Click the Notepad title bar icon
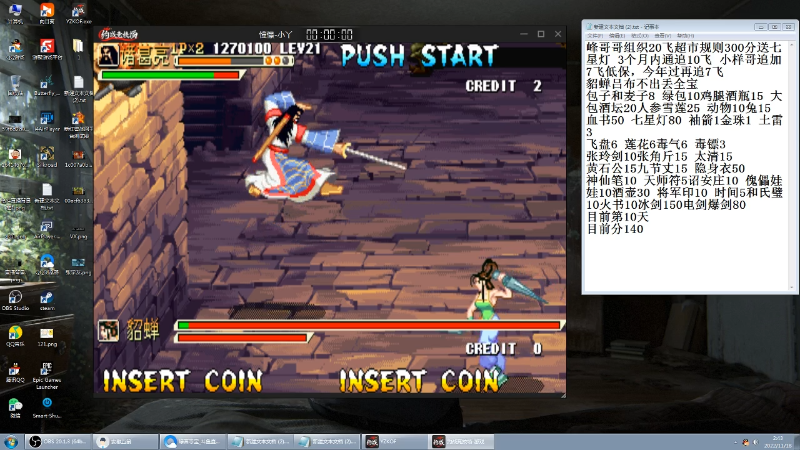This screenshot has width=800, height=450. (589, 27)
